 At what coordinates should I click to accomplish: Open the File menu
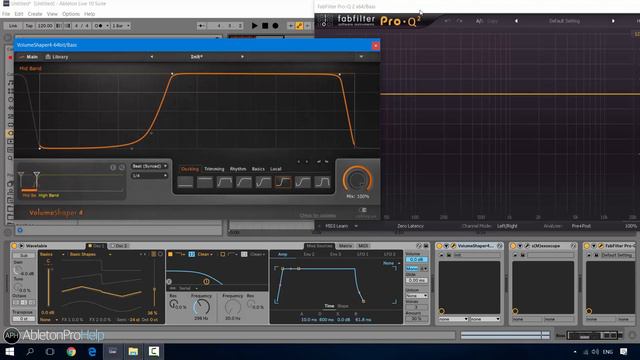(6, 14)
